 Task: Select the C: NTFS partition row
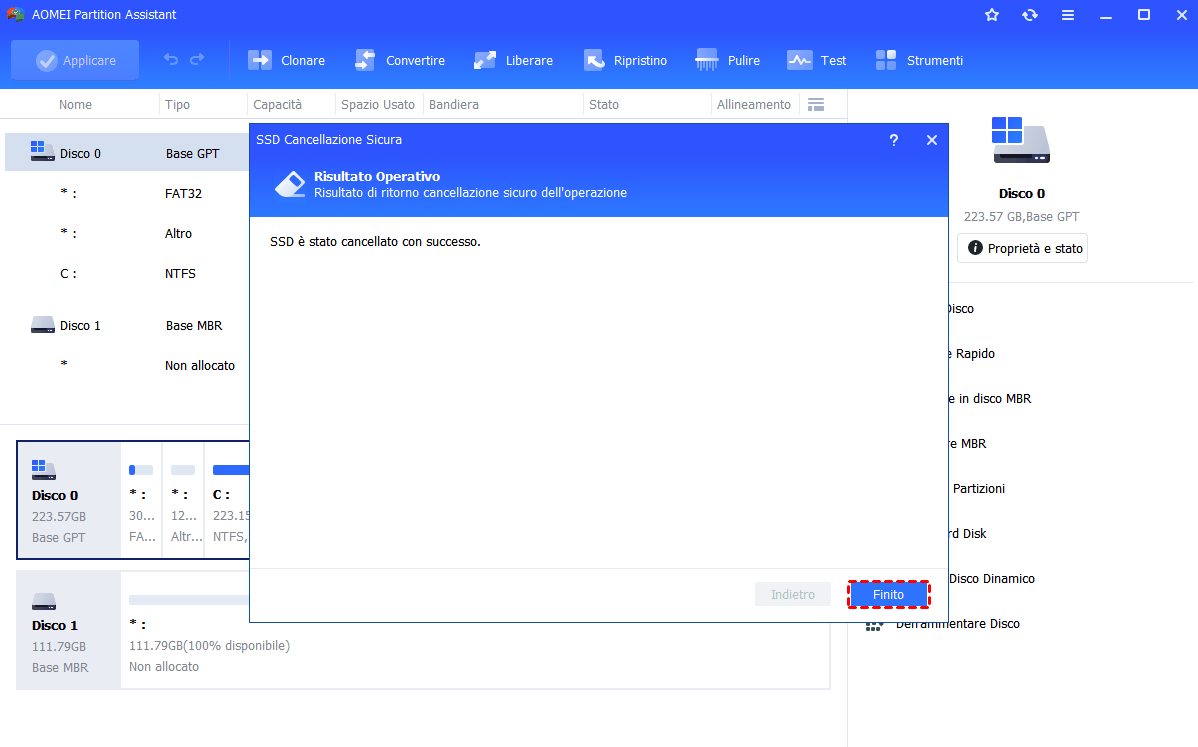pyautogui.click(x=128, y=273)
